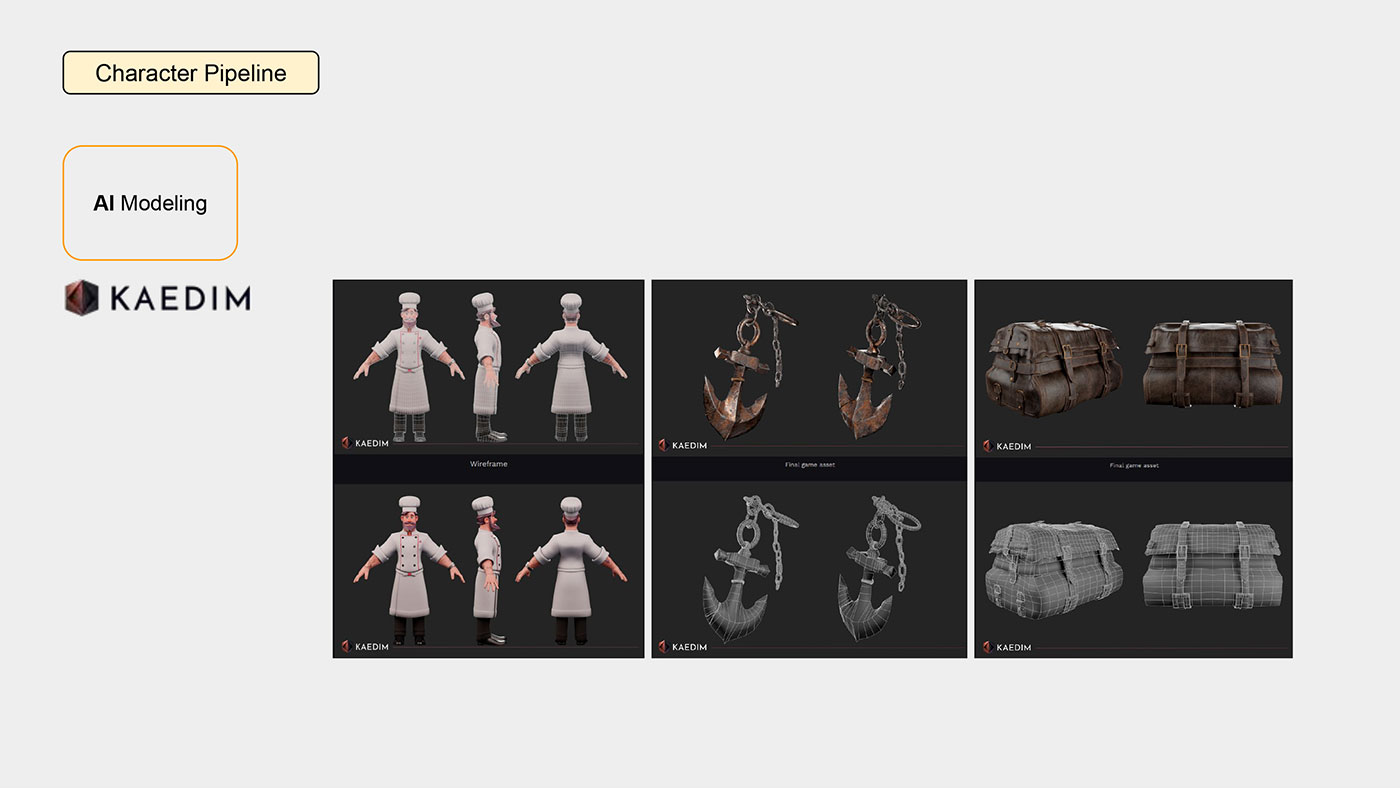
Task: Click the large KAEDIM wordmark text
Action: click(180, 298)
